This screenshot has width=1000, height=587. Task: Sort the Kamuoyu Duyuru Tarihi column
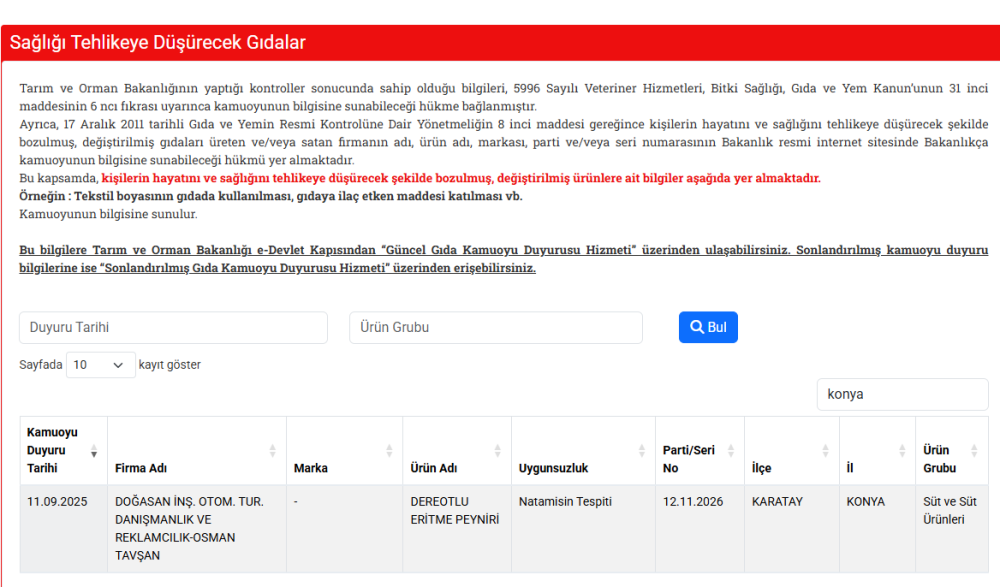click(x=93, y=450)
